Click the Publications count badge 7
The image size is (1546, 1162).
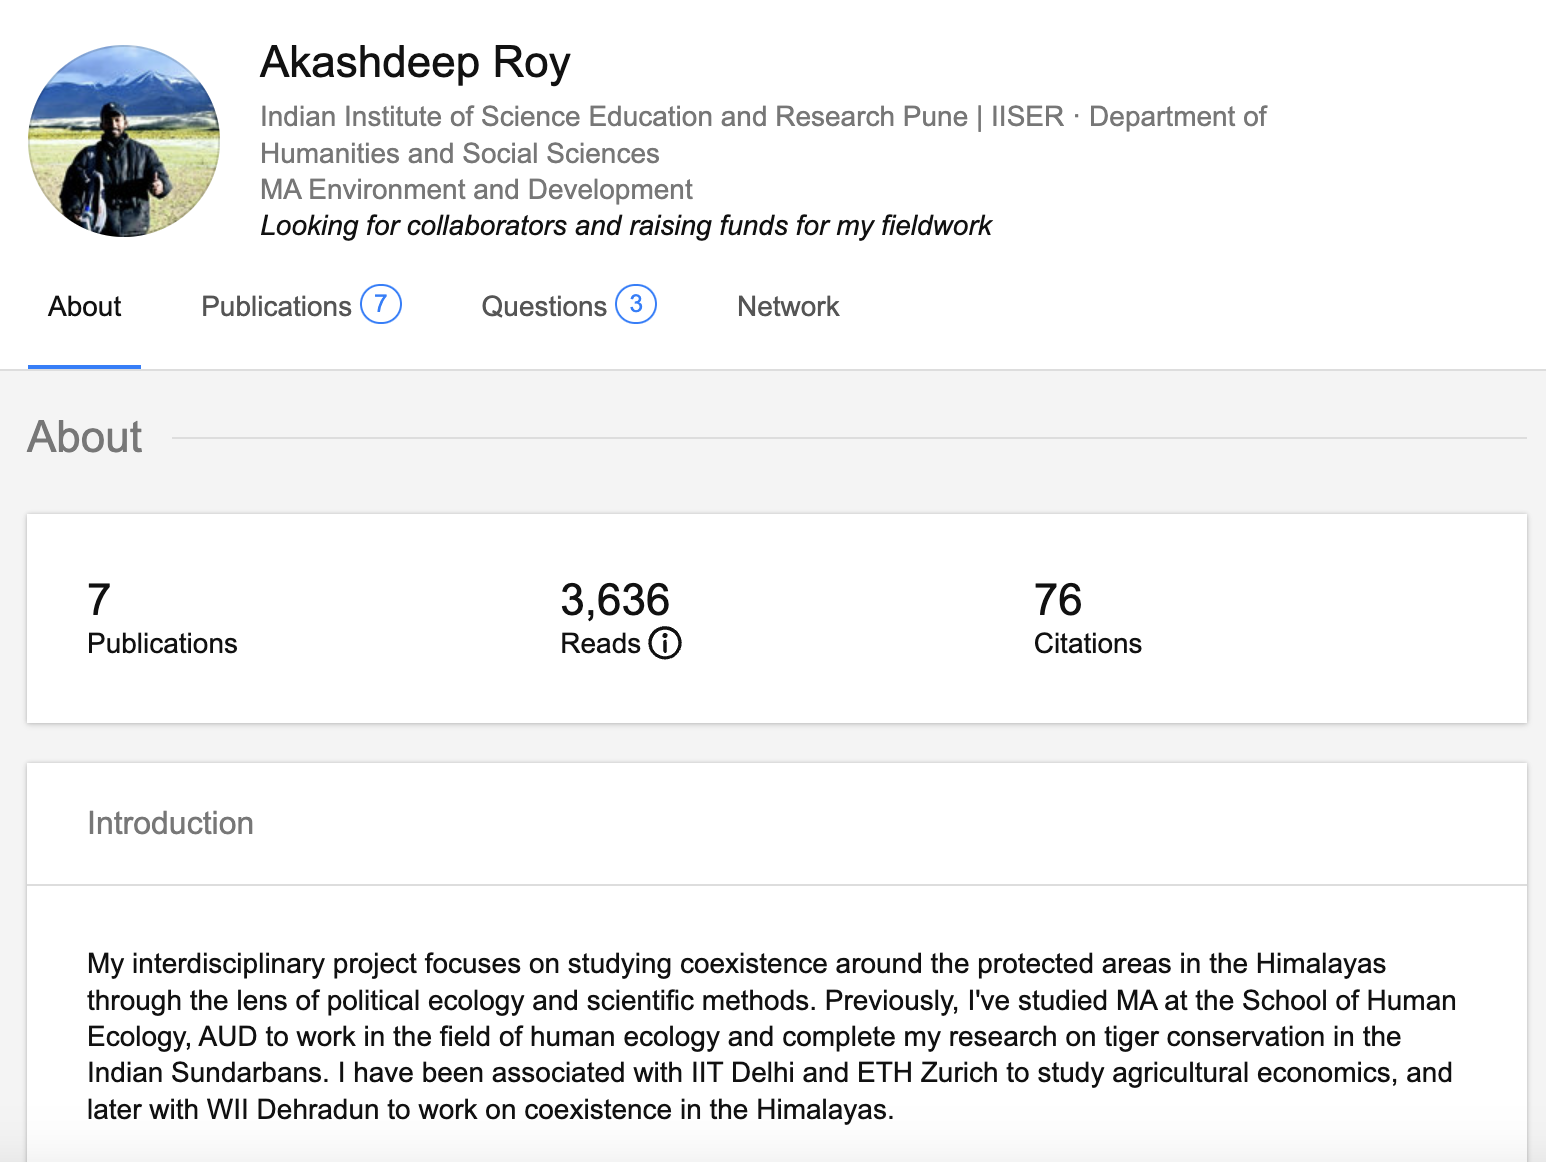pos(381,304)
